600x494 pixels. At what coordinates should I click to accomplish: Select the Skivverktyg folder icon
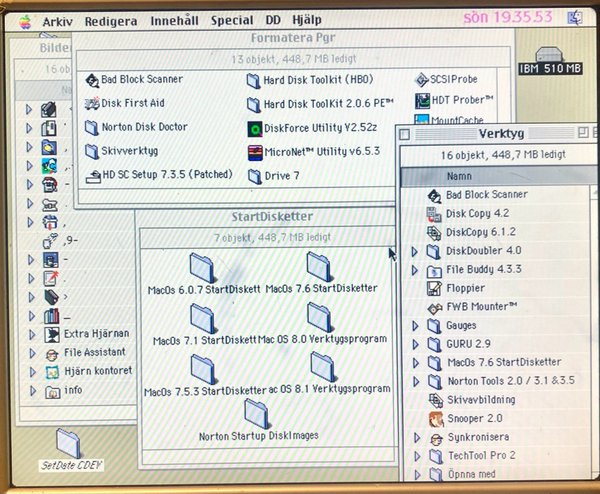coord(92,151)
